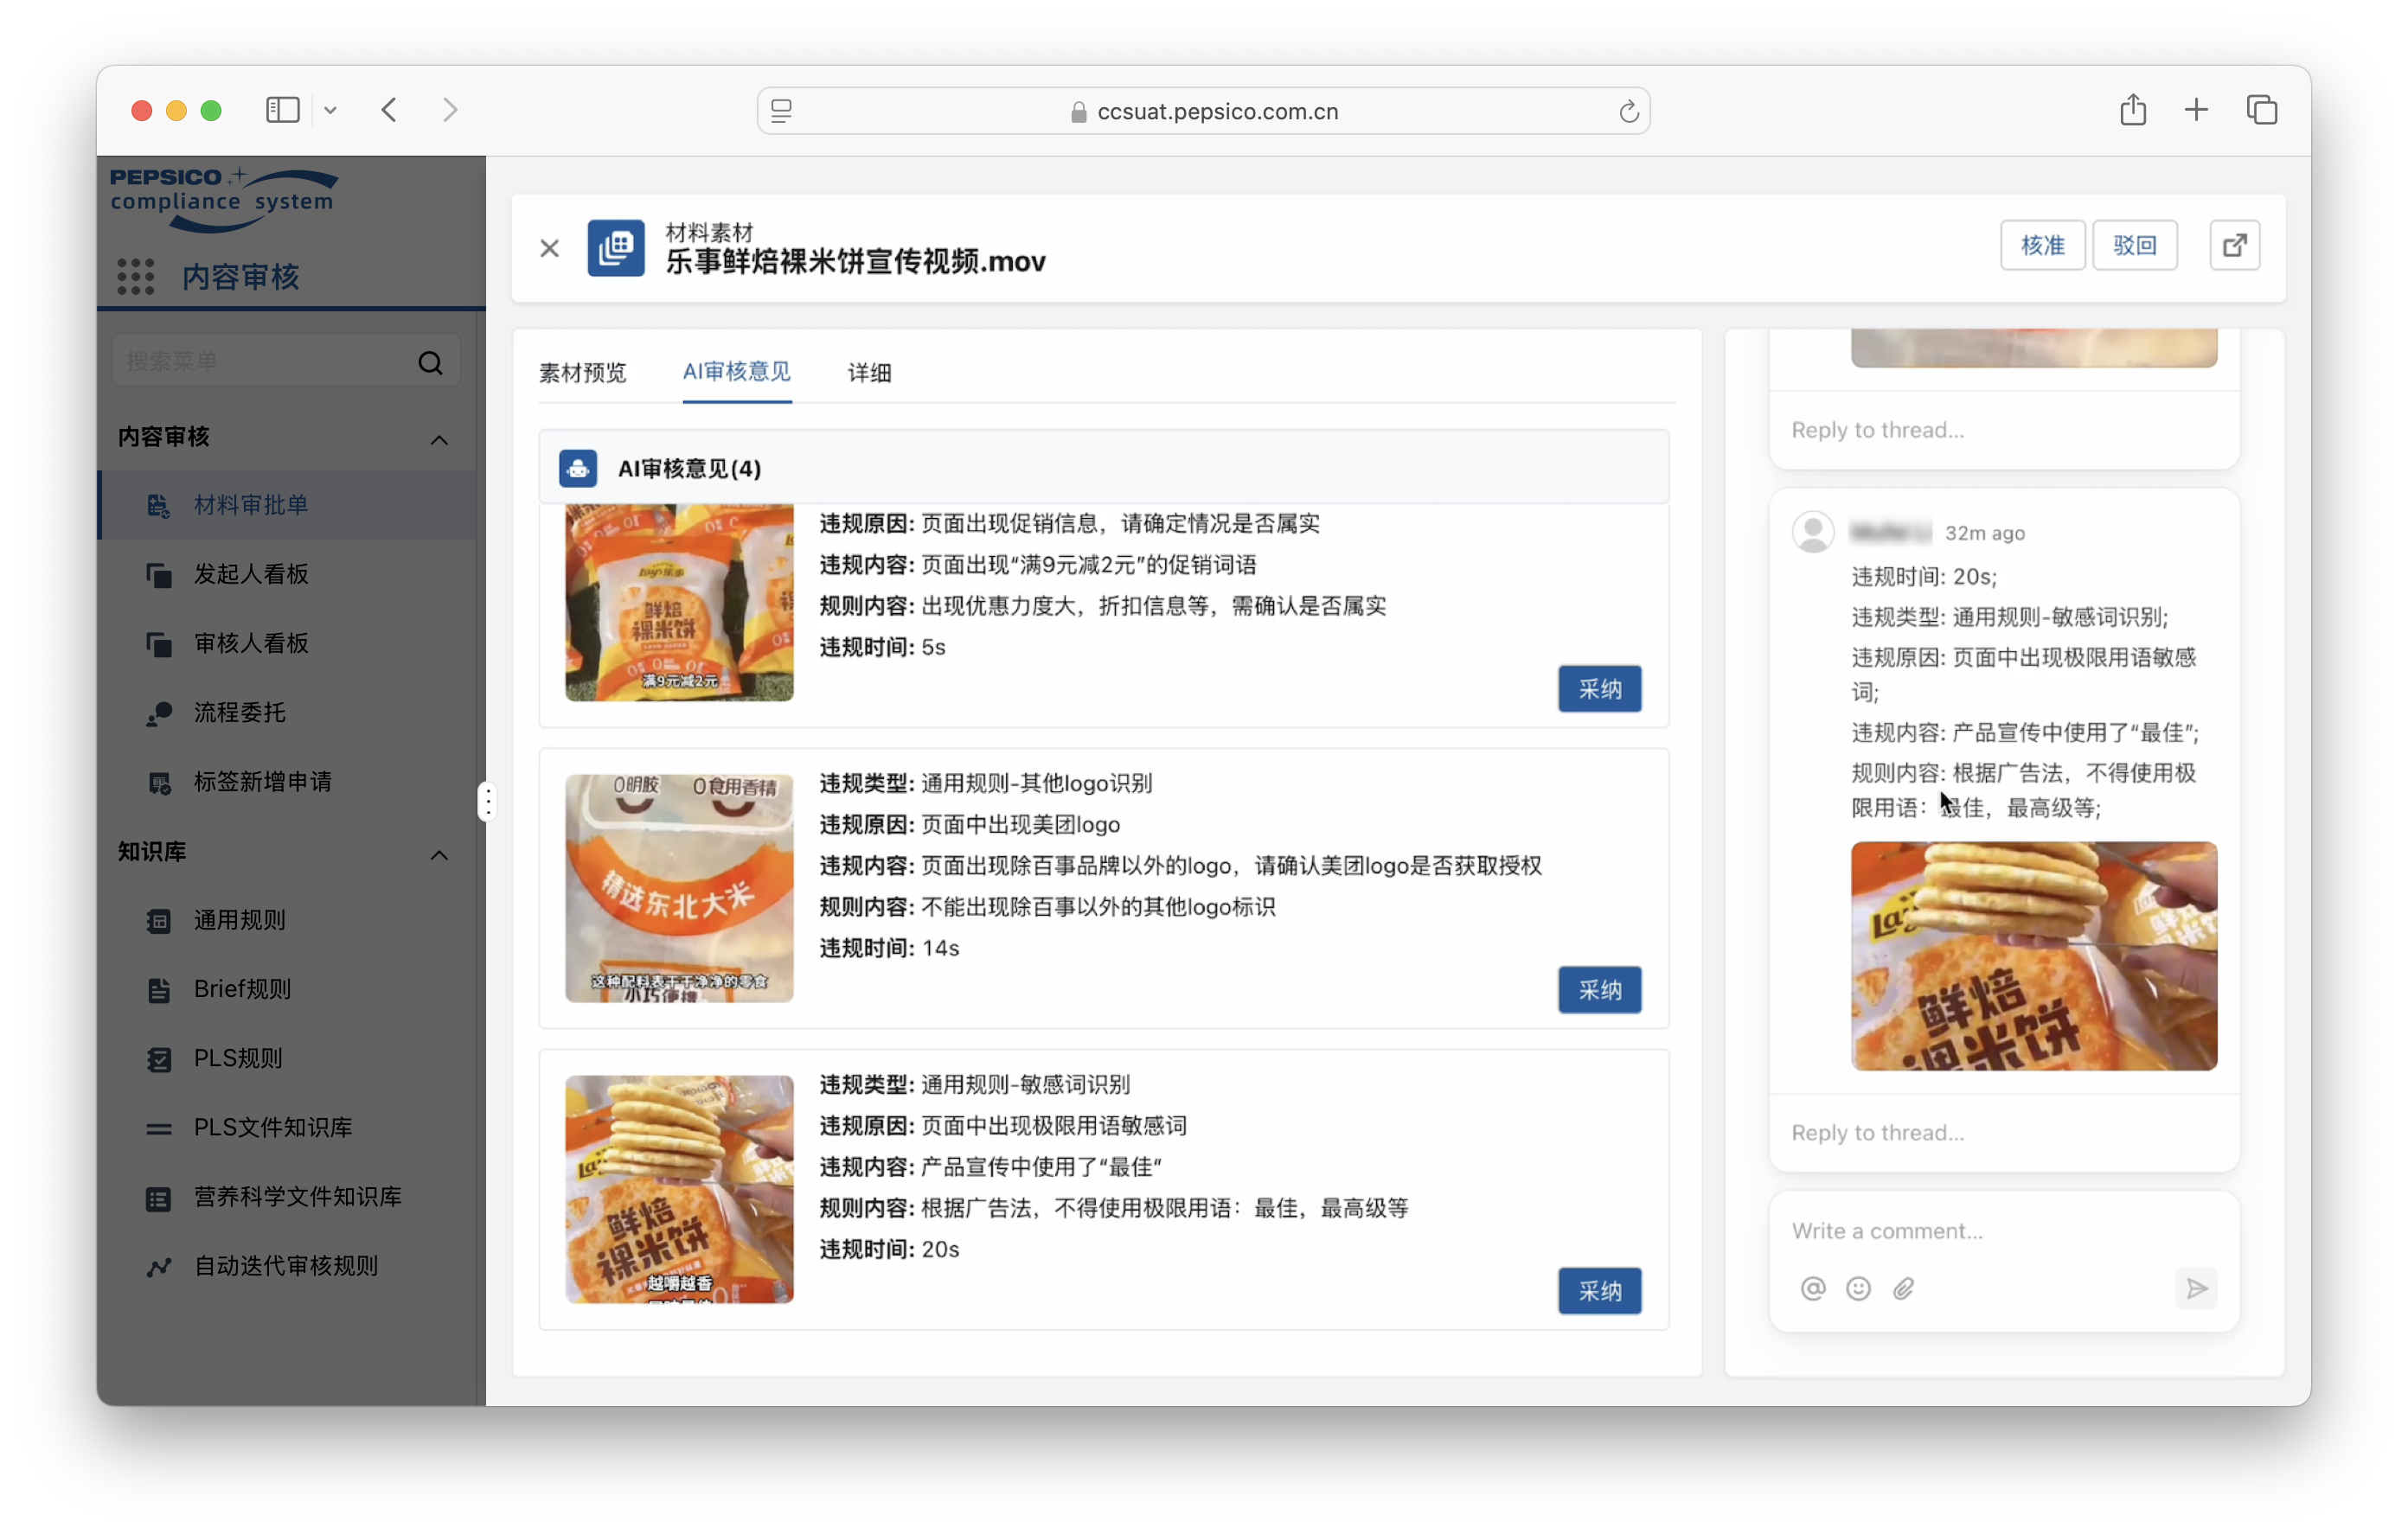
Task: Click the 营养科学文件知识库 sidebar icon
Action: (x=159, y=1198)
